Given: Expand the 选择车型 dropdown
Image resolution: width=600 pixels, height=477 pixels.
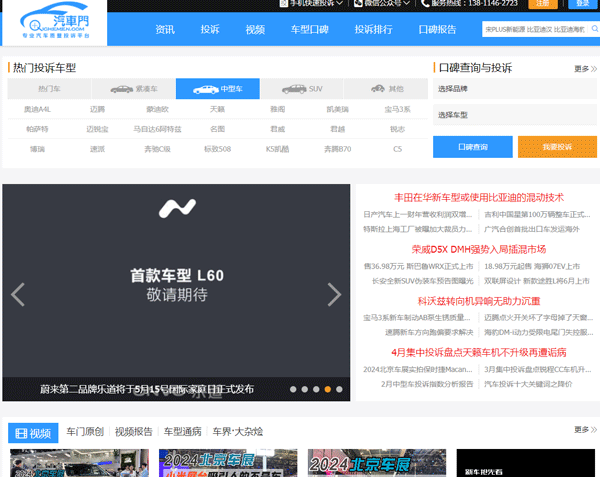Looking at the screenshot, I should [x=515, y=115].
